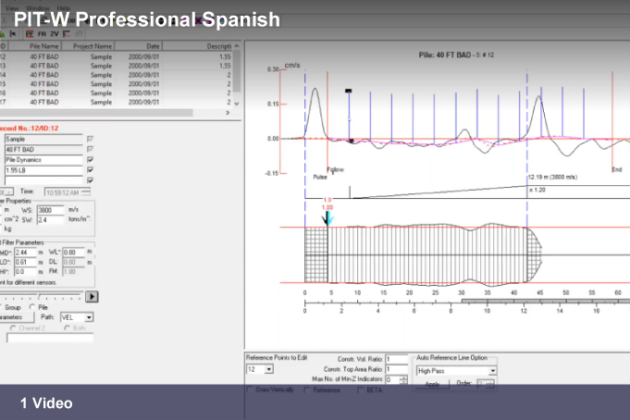The height and width of the screenshot is (420, 630).
Task: Click the slider handle above Group/Pile
Action: (x=39, y=296)
